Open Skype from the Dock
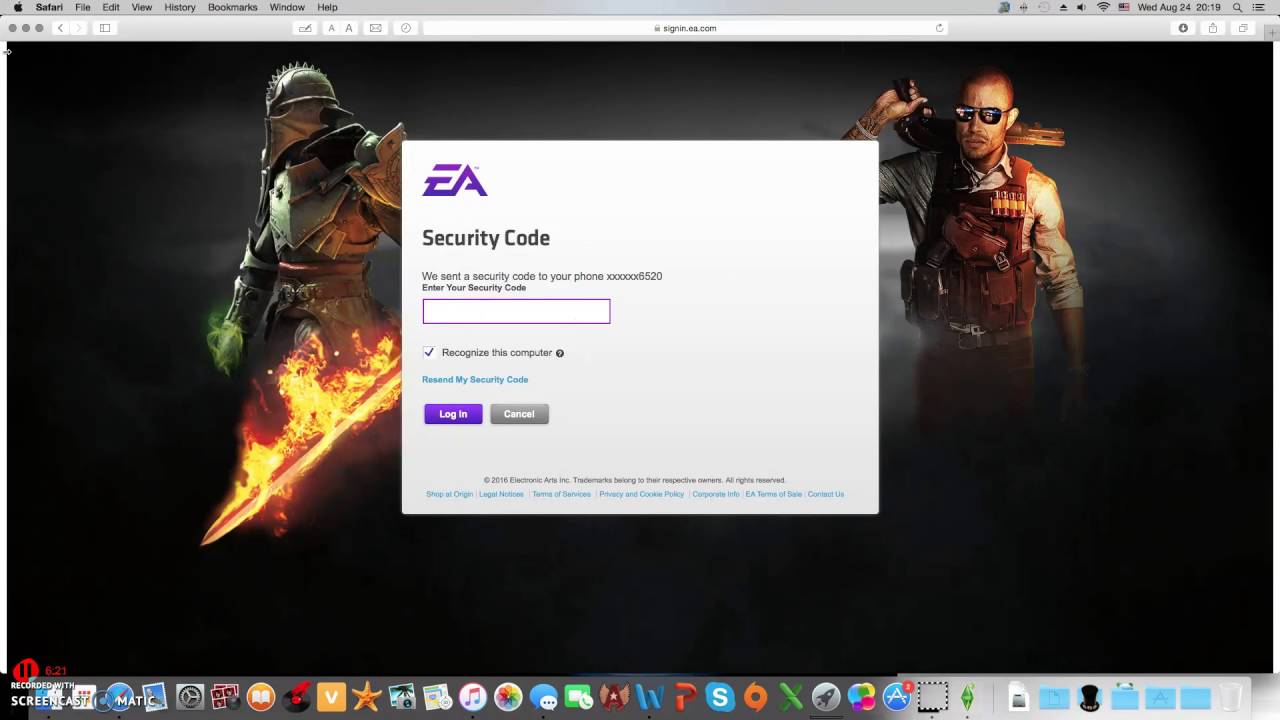Viewport: 1280px width, 720px height. click(x=720, y=697)
